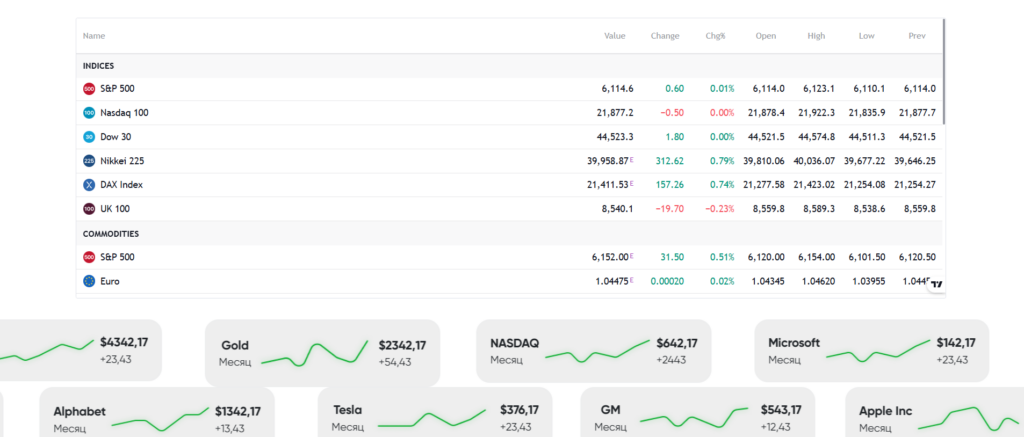1024x437 pixels.
Task: Click the UK 100 icon
Action: [x=89, y=209]
